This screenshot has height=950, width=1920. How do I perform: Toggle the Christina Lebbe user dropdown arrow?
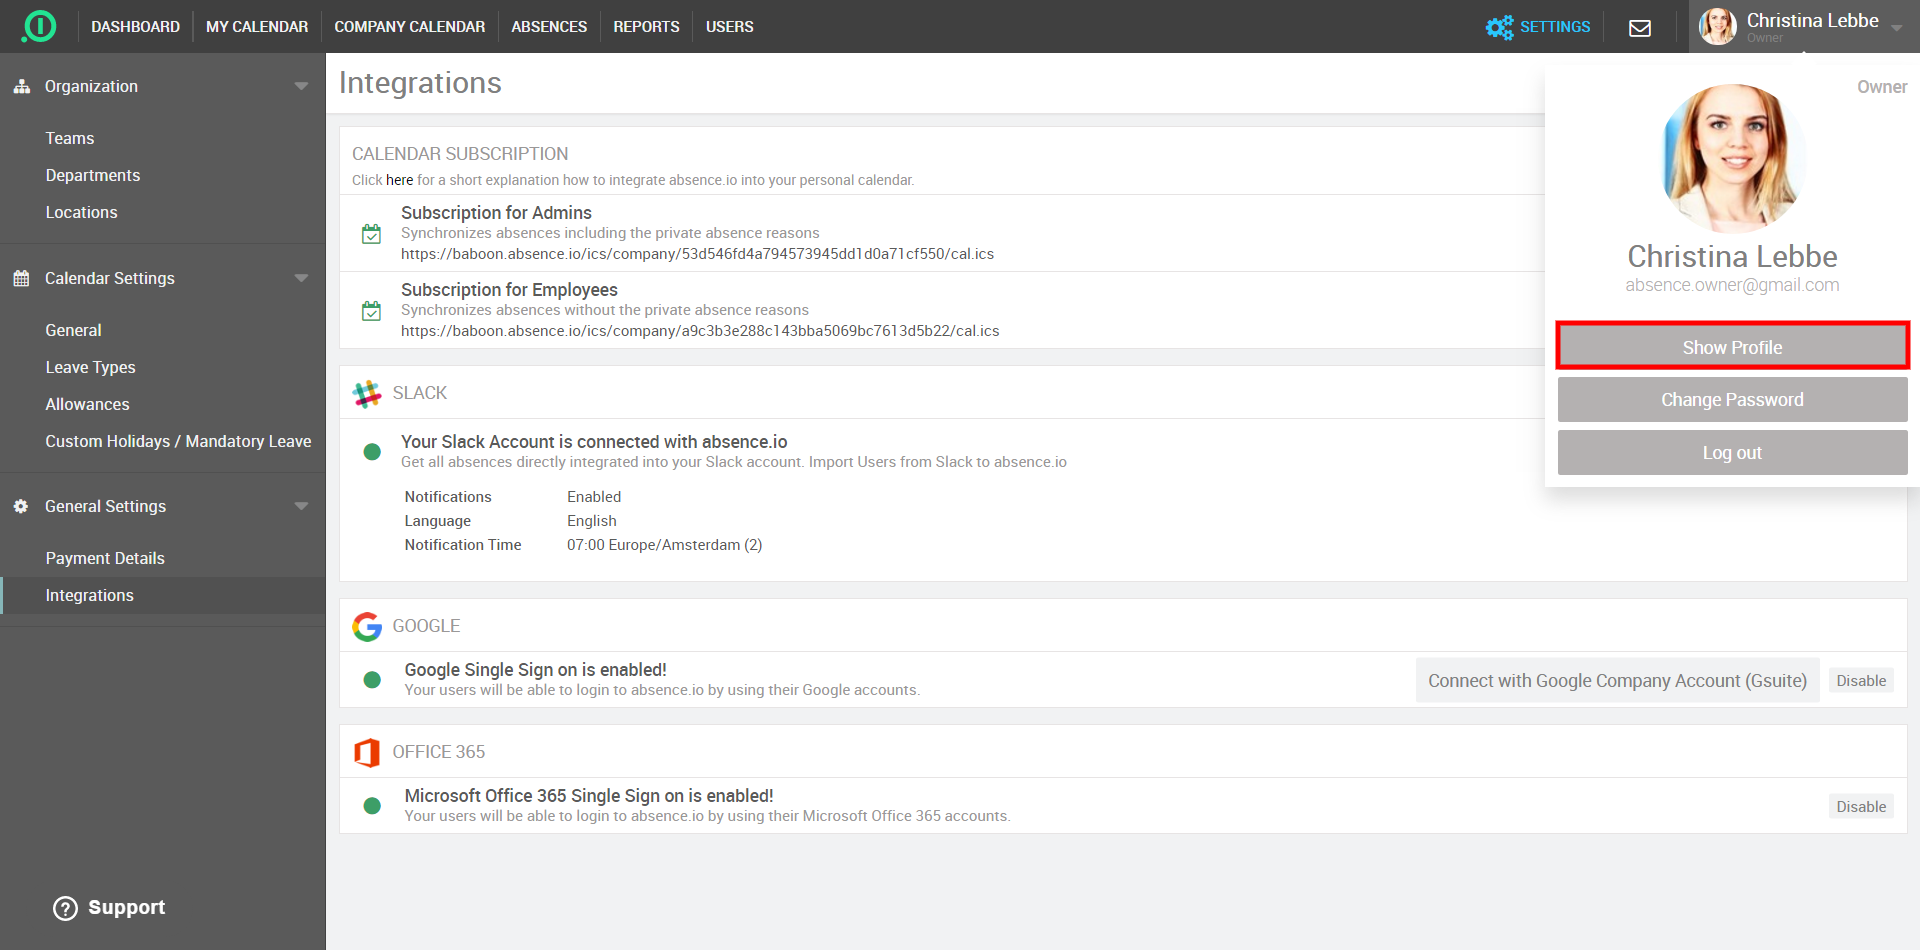(x=1896, y=28)
